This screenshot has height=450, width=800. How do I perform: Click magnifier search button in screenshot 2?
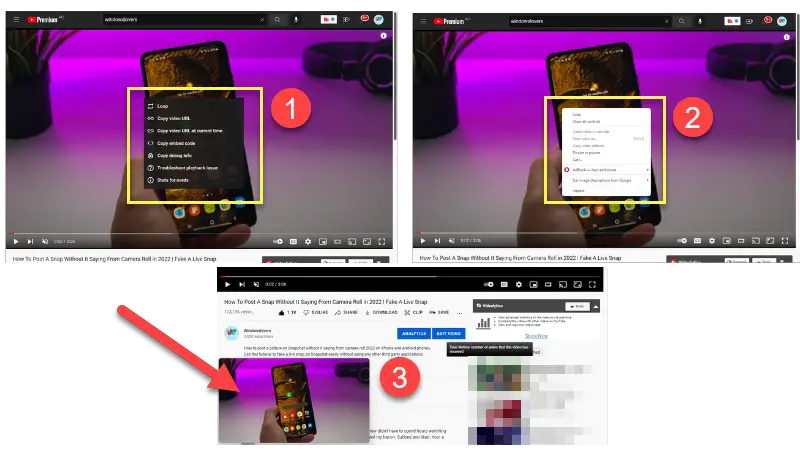coord(682,21)
